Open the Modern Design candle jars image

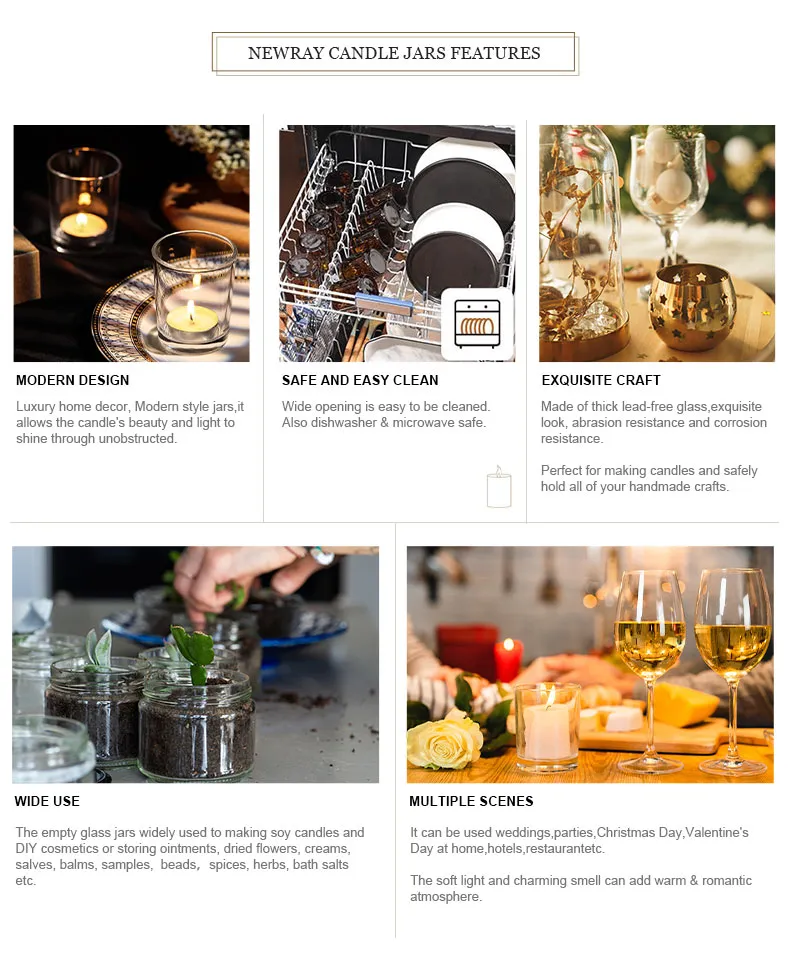pyautogui.click(x=131, y=243)
